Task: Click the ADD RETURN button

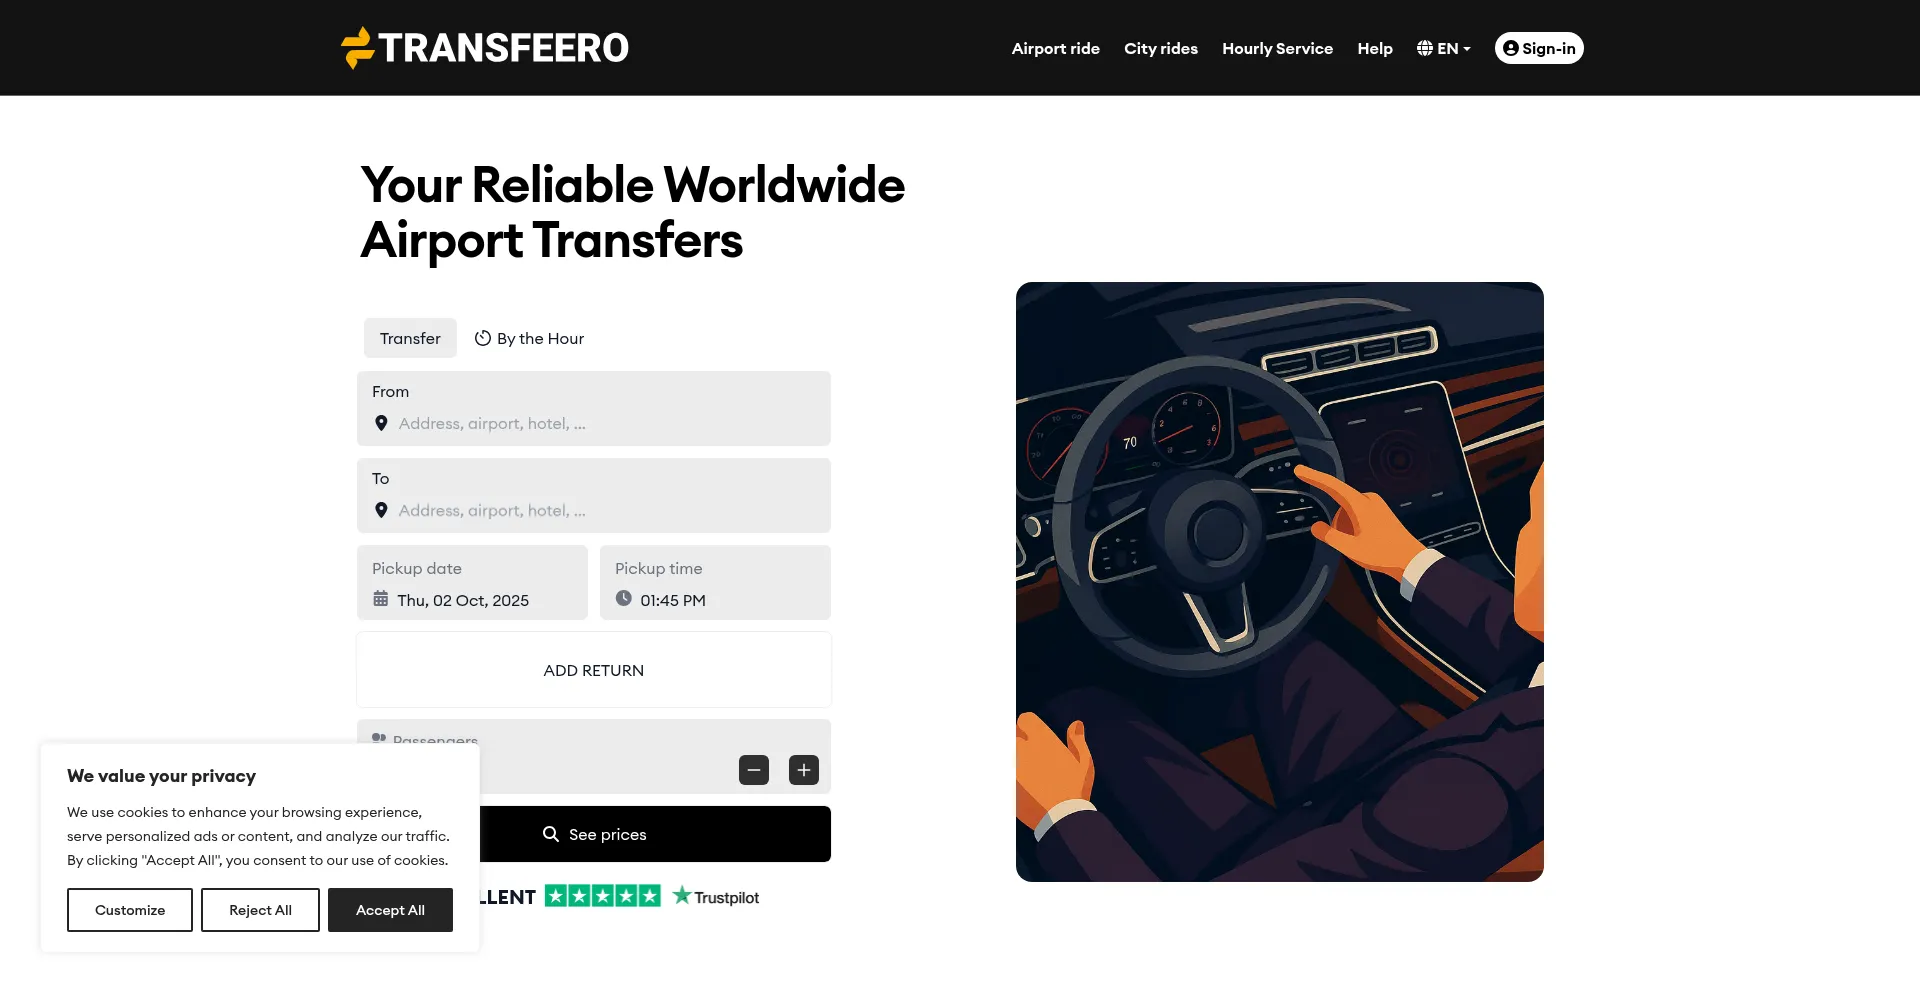Action: coord(594,670)
